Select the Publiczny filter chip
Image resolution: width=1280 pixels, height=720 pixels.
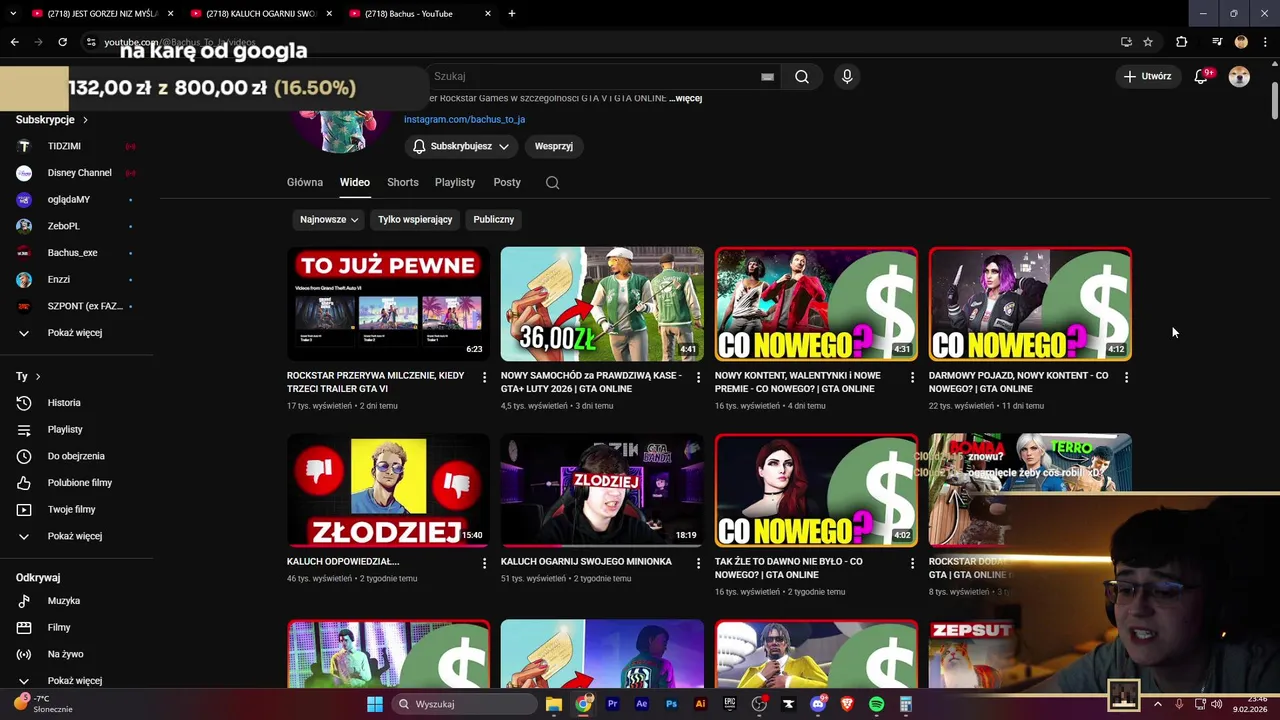coord(494,219)
